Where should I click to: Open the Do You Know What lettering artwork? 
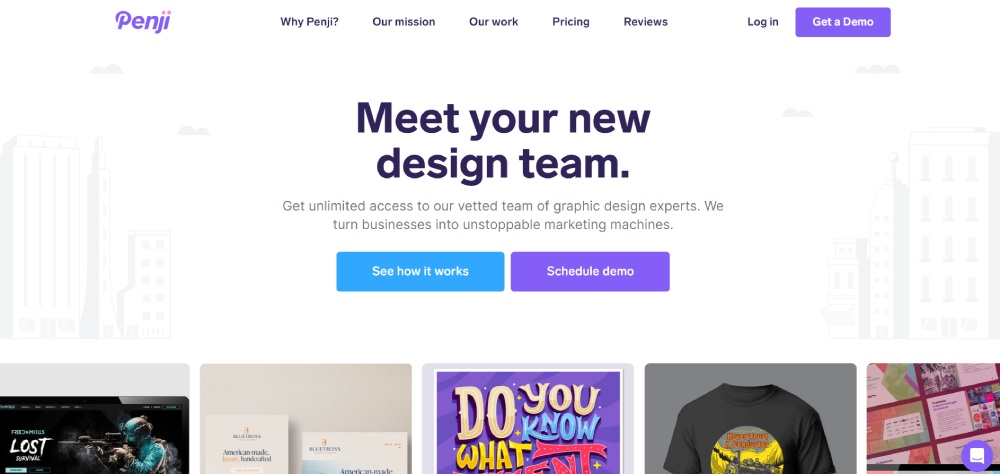527,419
